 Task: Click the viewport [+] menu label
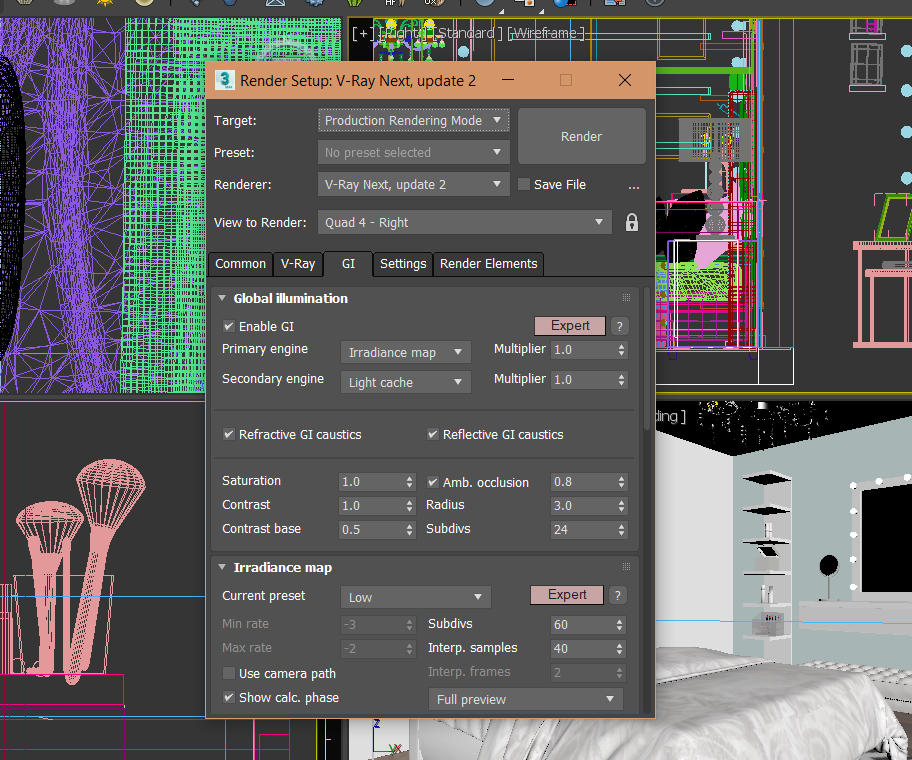click(363, 33)
